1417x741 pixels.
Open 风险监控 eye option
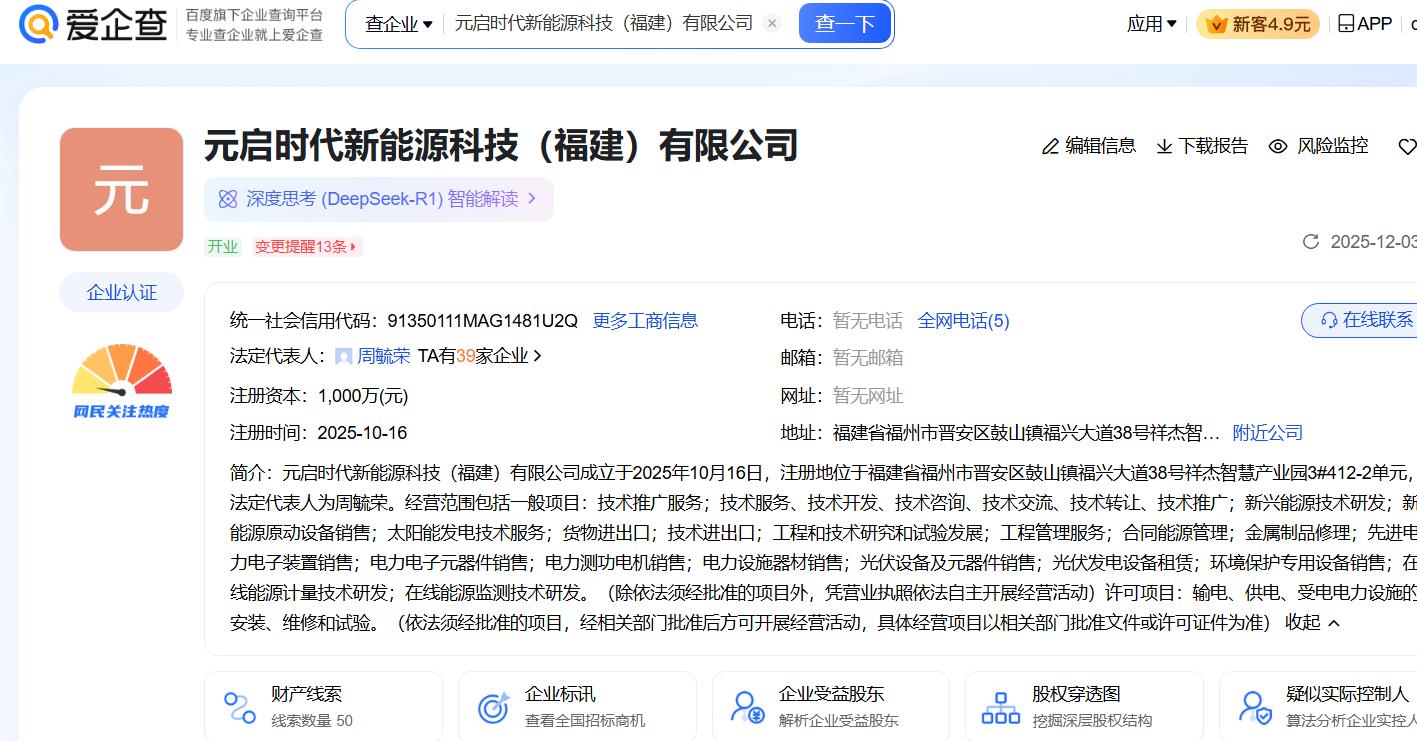pos(1318,146)
